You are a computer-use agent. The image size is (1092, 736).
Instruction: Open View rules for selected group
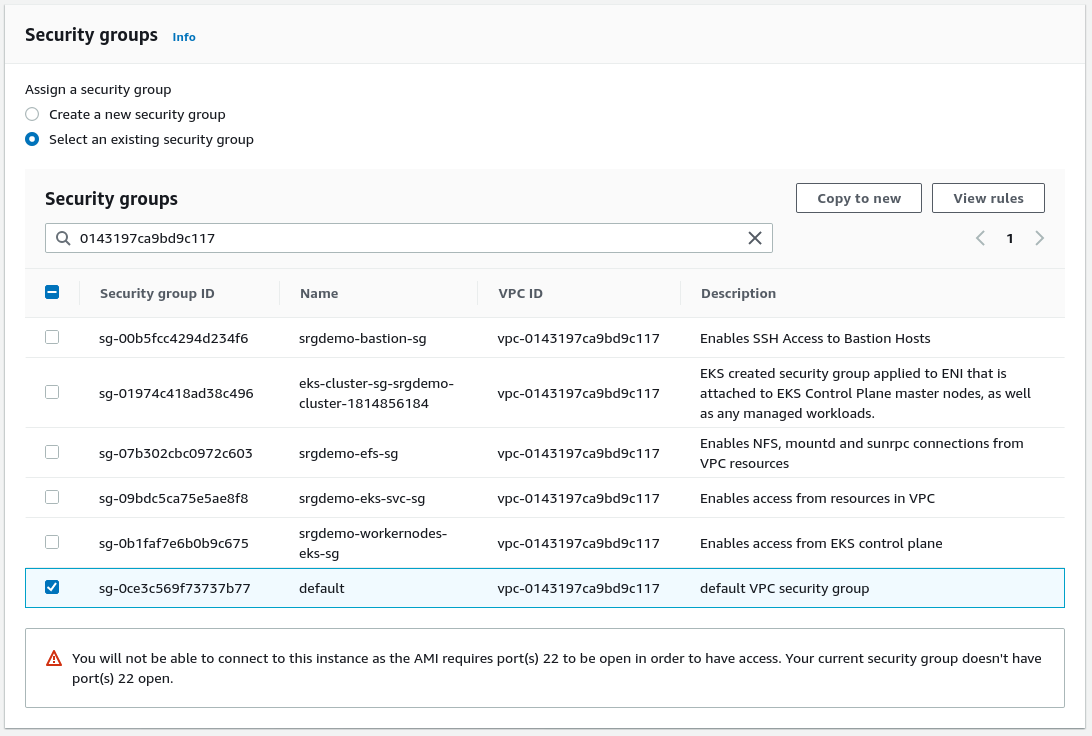pos(988,198)
